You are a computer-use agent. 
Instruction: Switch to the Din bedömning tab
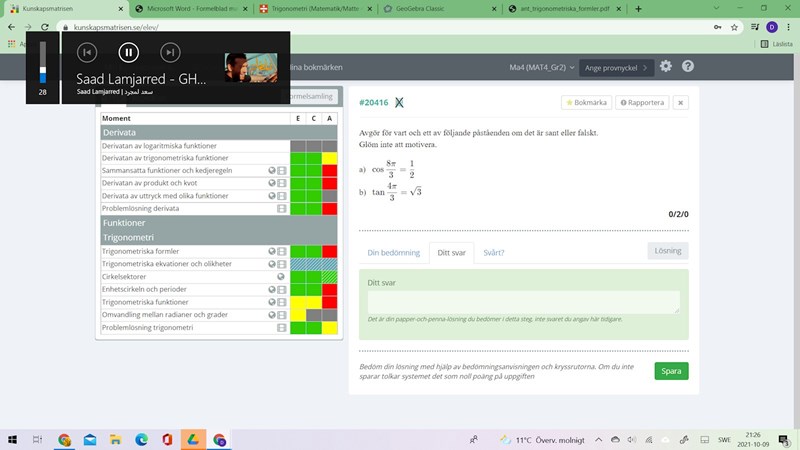click(x=393, y=253)
